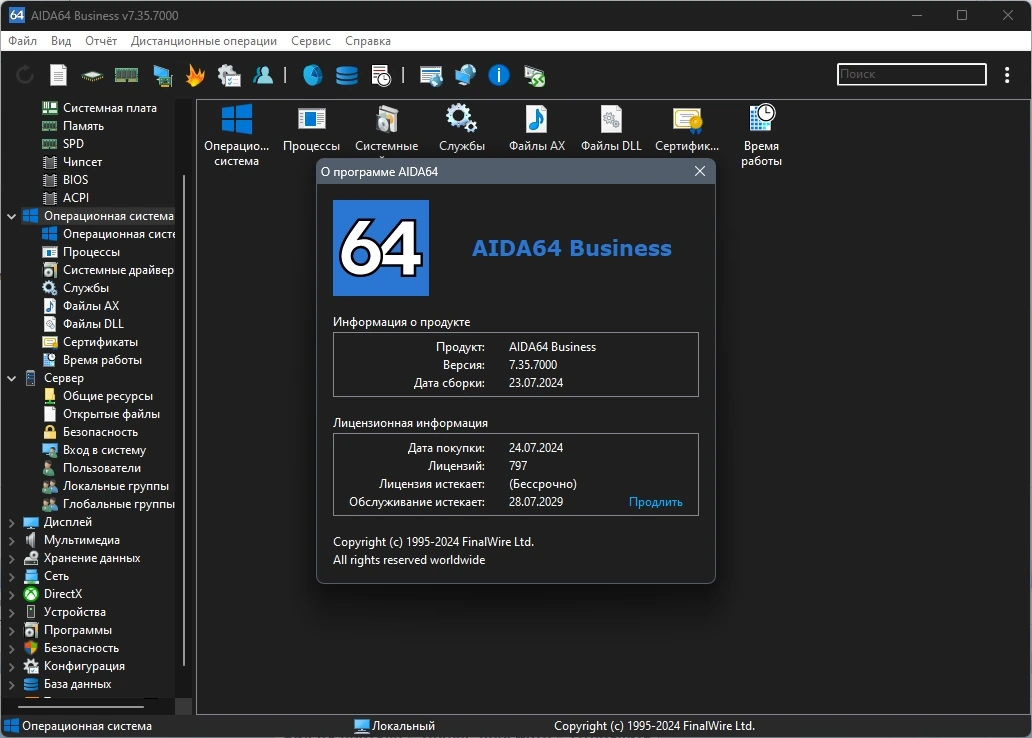The width and height of the screenshot is (1032, 738).
Task: Select Чипсет in the tree
Action: click(72, 162)
